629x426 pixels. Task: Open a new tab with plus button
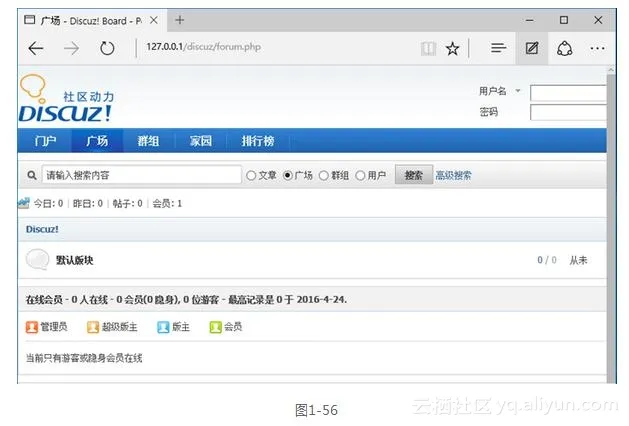tap(180, 20)
